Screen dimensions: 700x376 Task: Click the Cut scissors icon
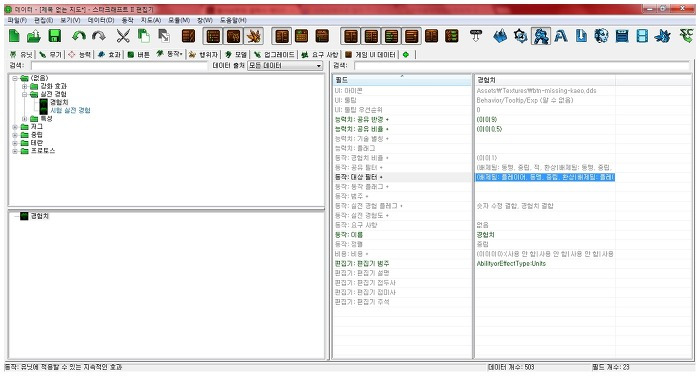[x=123, y=36]
